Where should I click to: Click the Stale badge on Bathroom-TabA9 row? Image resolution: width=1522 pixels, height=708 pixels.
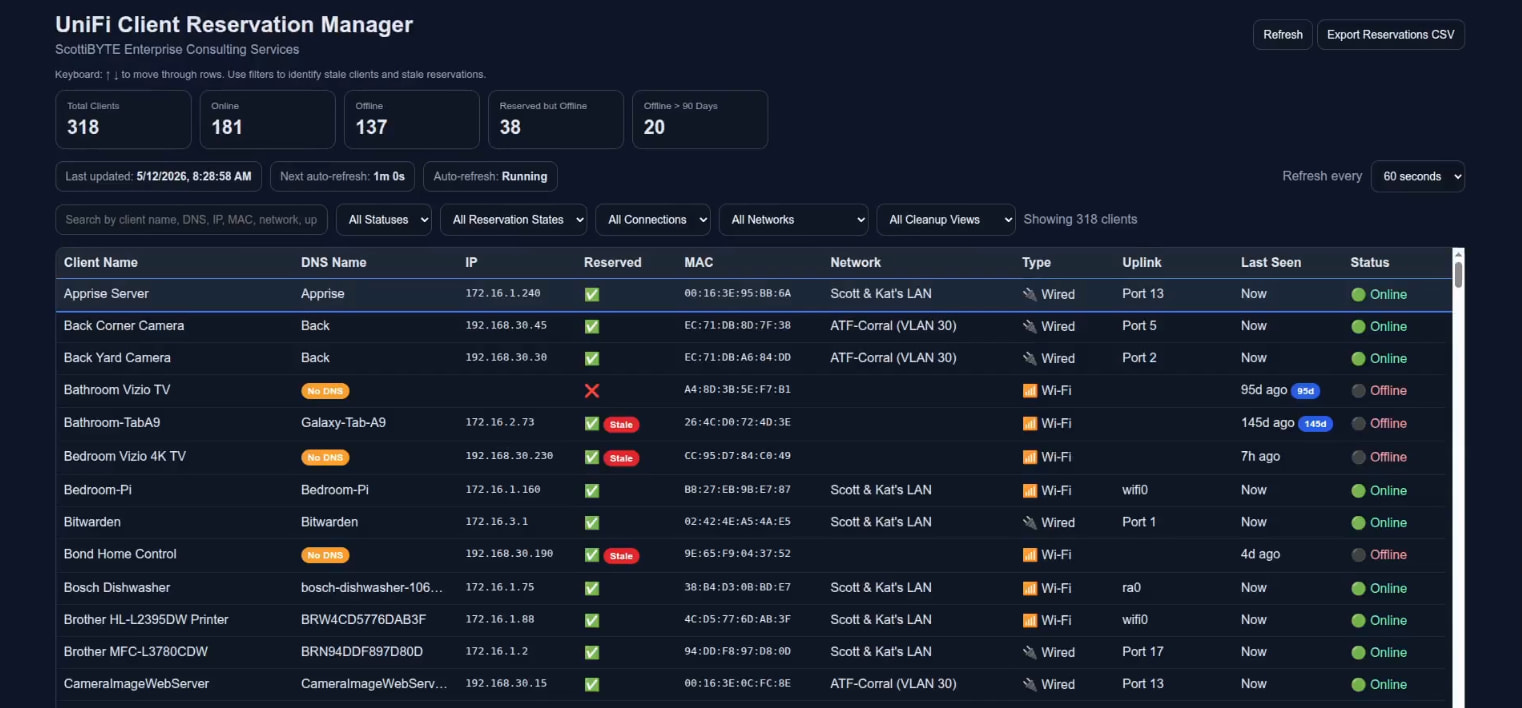pos(621,425)
